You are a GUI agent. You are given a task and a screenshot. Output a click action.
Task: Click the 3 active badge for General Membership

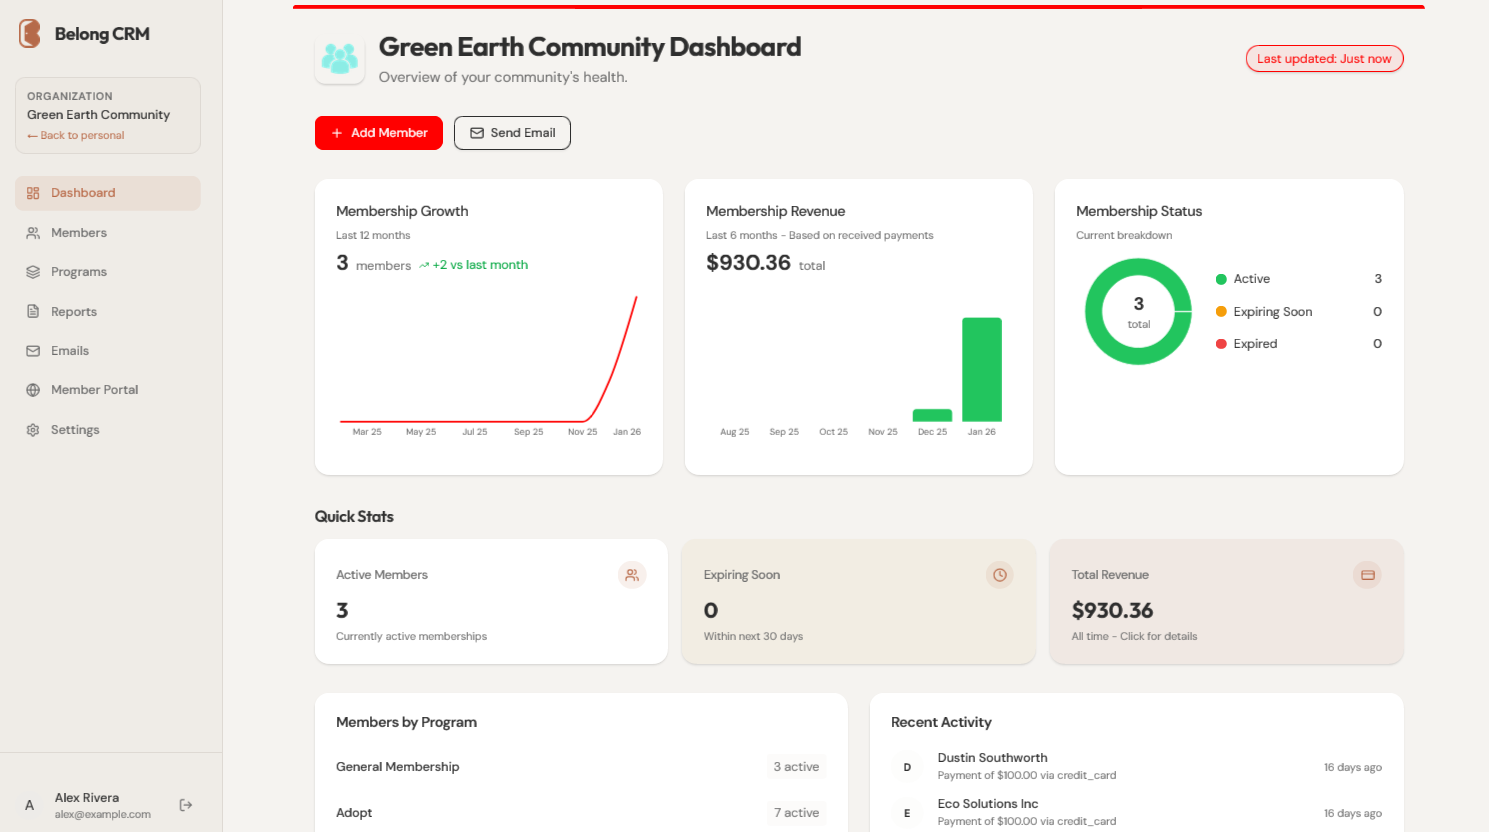pos(796,766)
